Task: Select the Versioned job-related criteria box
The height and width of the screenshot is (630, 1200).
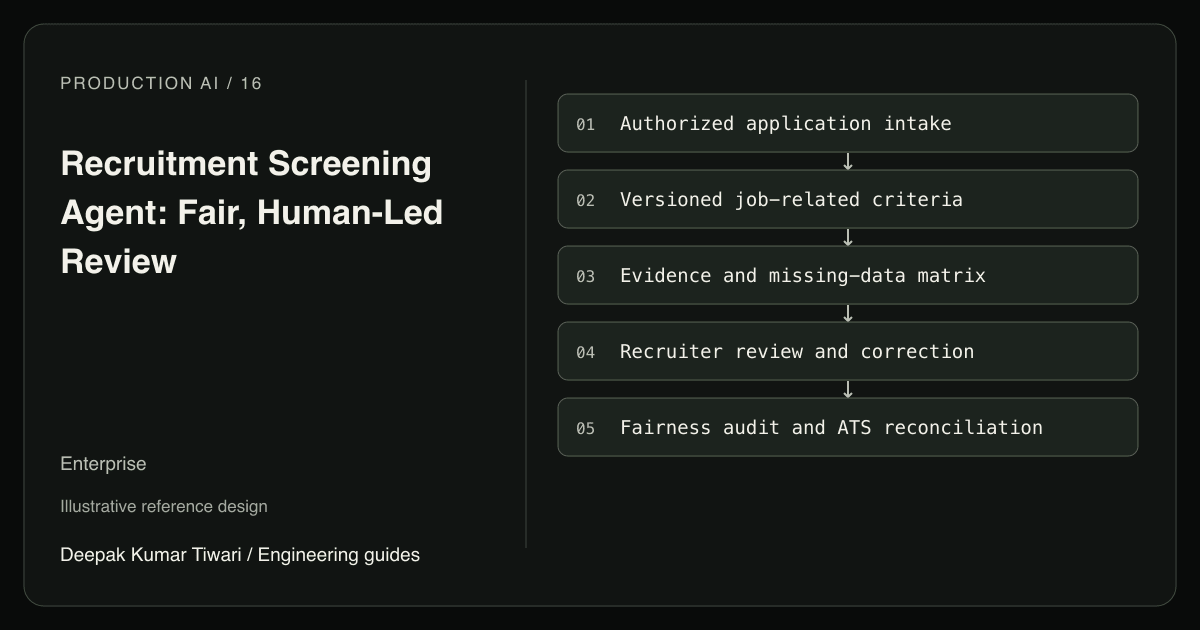Action: 848,199
